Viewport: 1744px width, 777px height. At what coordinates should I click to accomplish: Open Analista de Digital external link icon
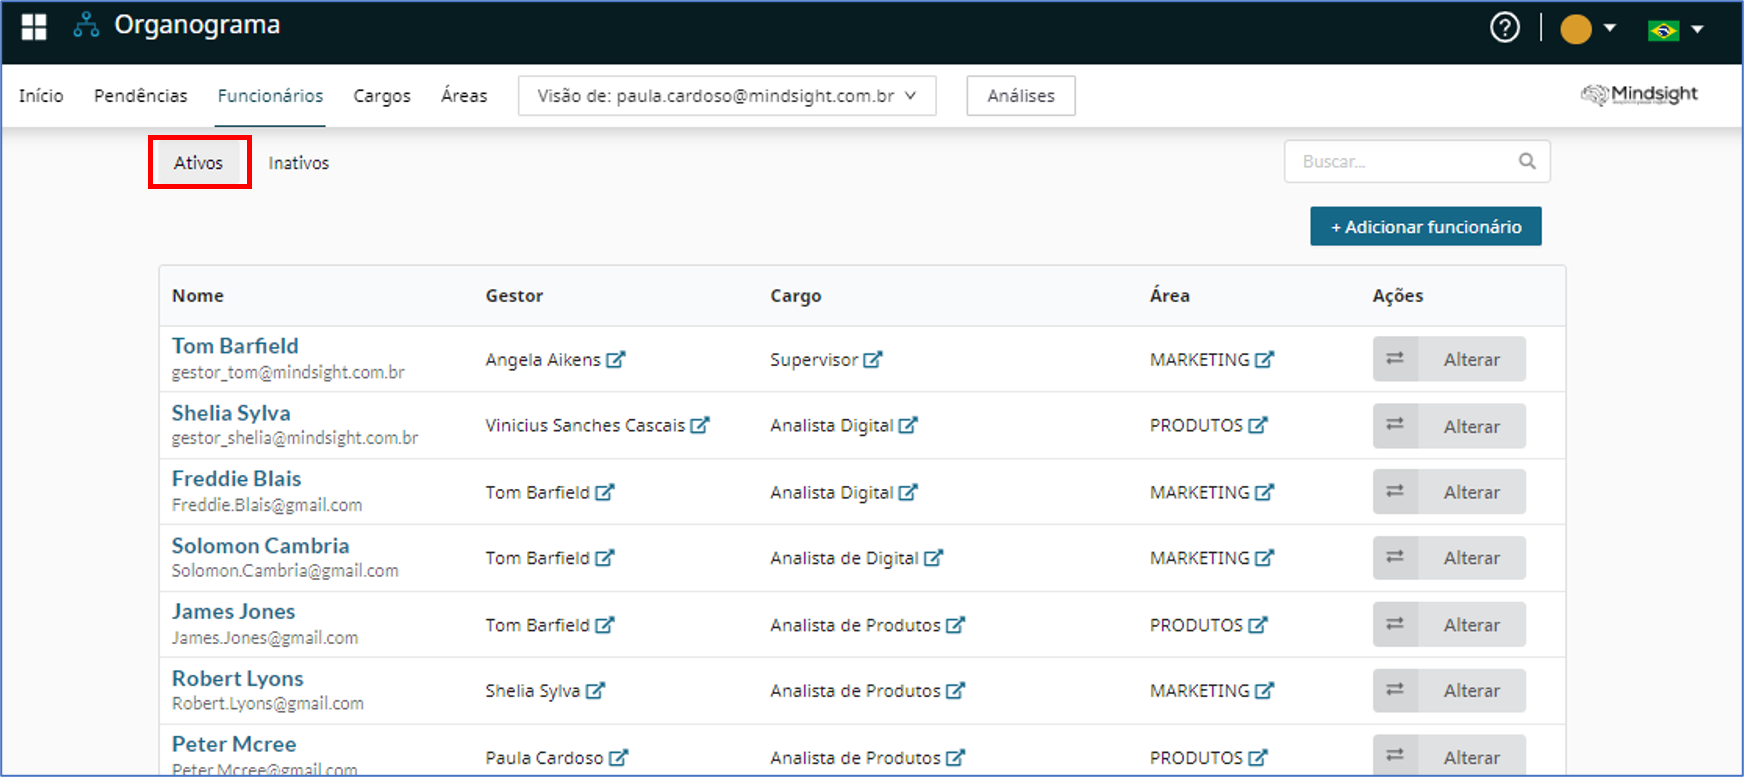[933, 558]
